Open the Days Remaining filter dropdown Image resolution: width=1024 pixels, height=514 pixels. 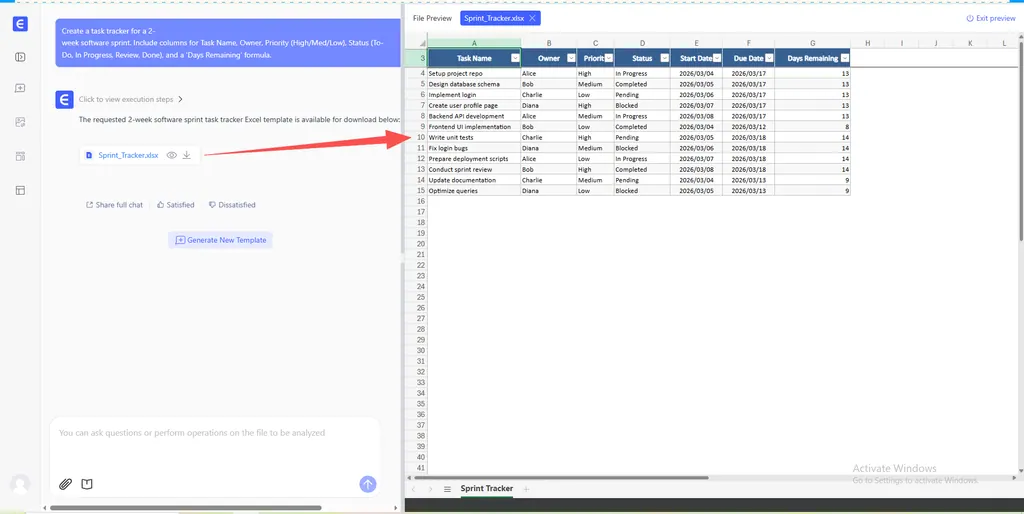pos(843,59)
